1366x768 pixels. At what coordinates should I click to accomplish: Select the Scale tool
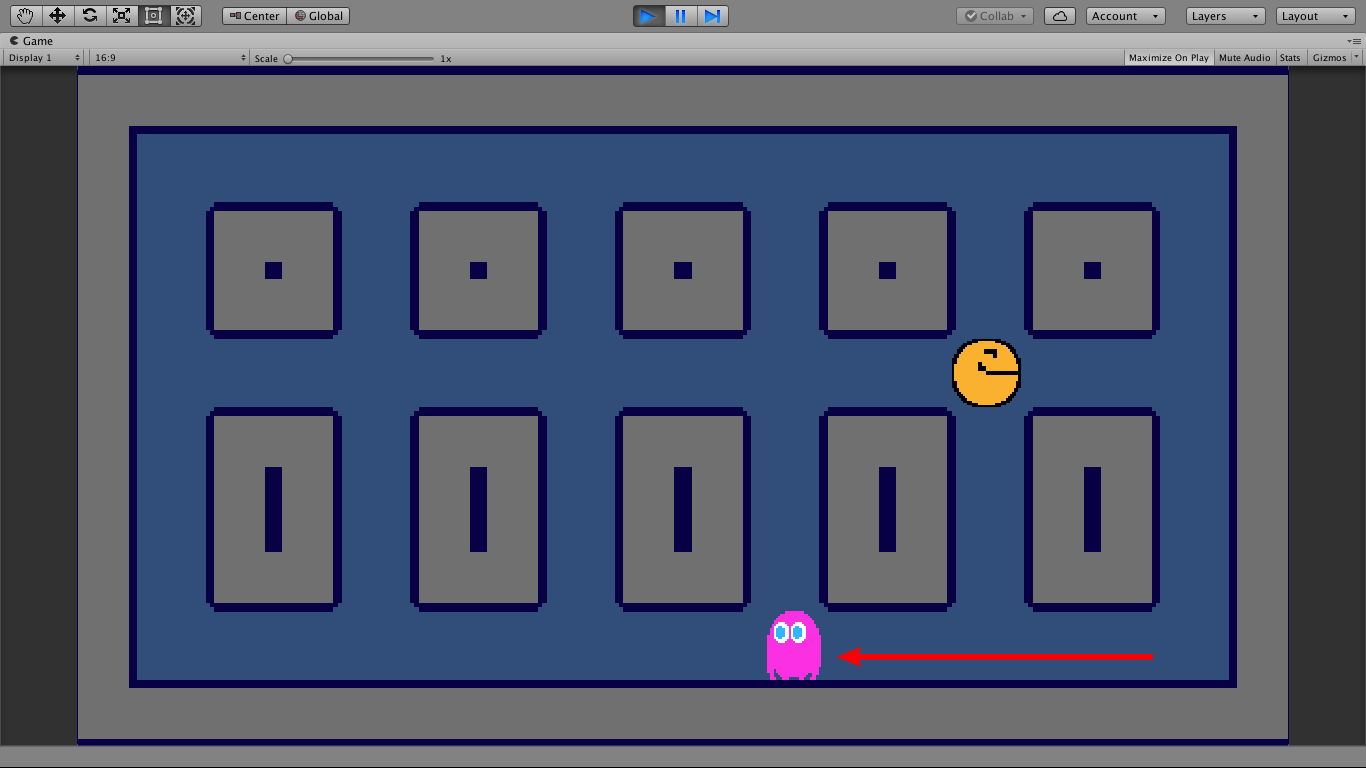coord(122,16)
